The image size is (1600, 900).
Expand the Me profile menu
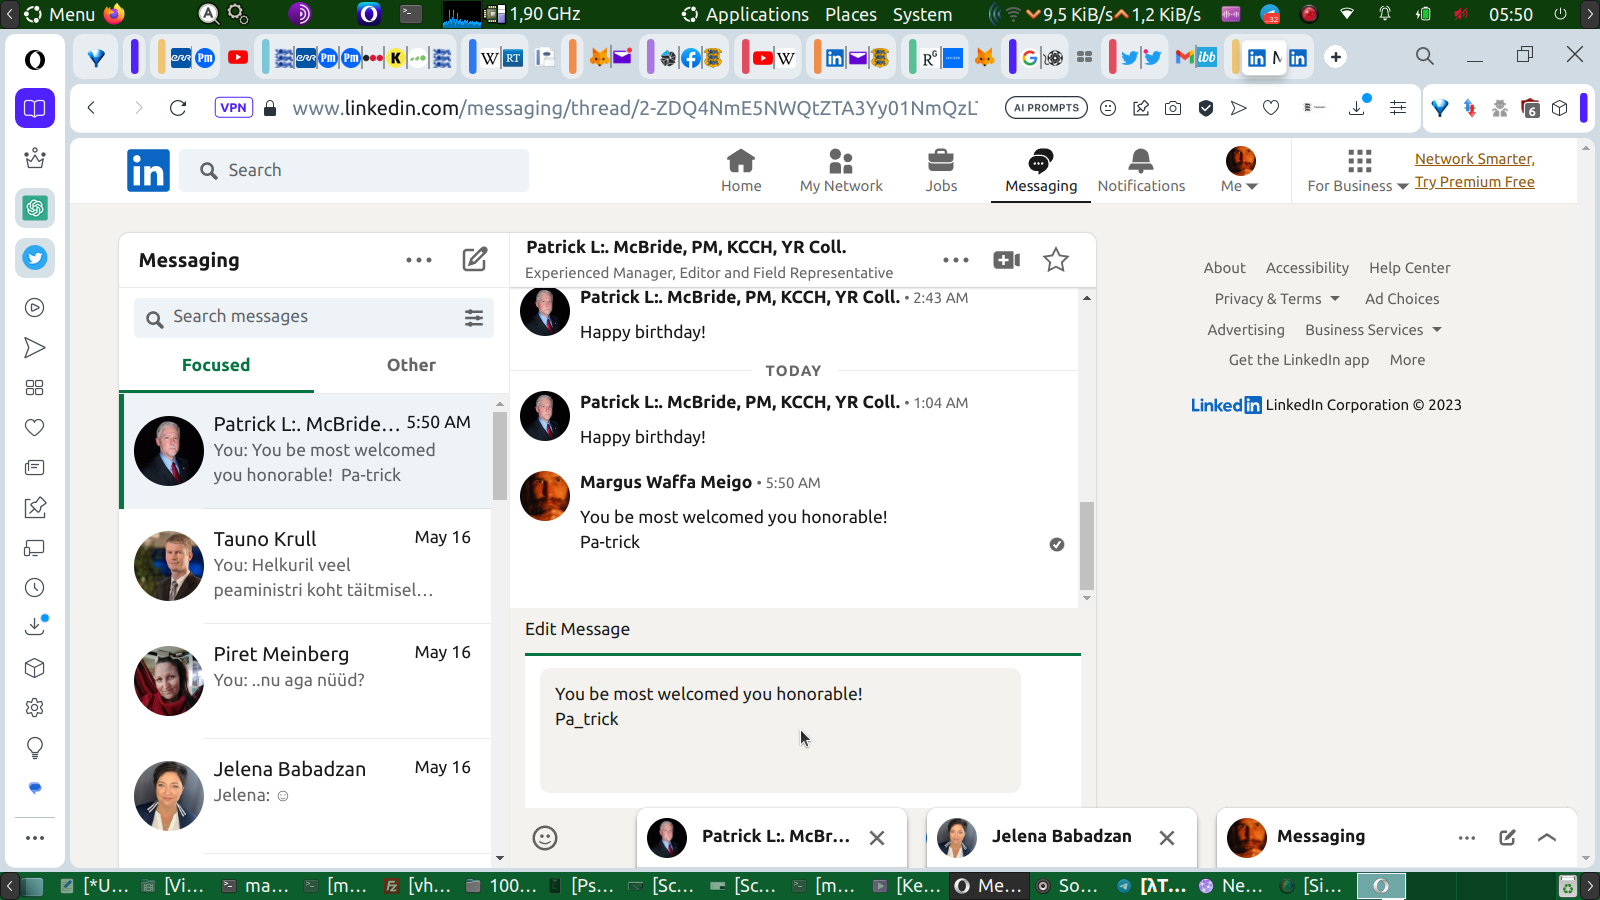pyautogui.click(x=1240, y=170)
